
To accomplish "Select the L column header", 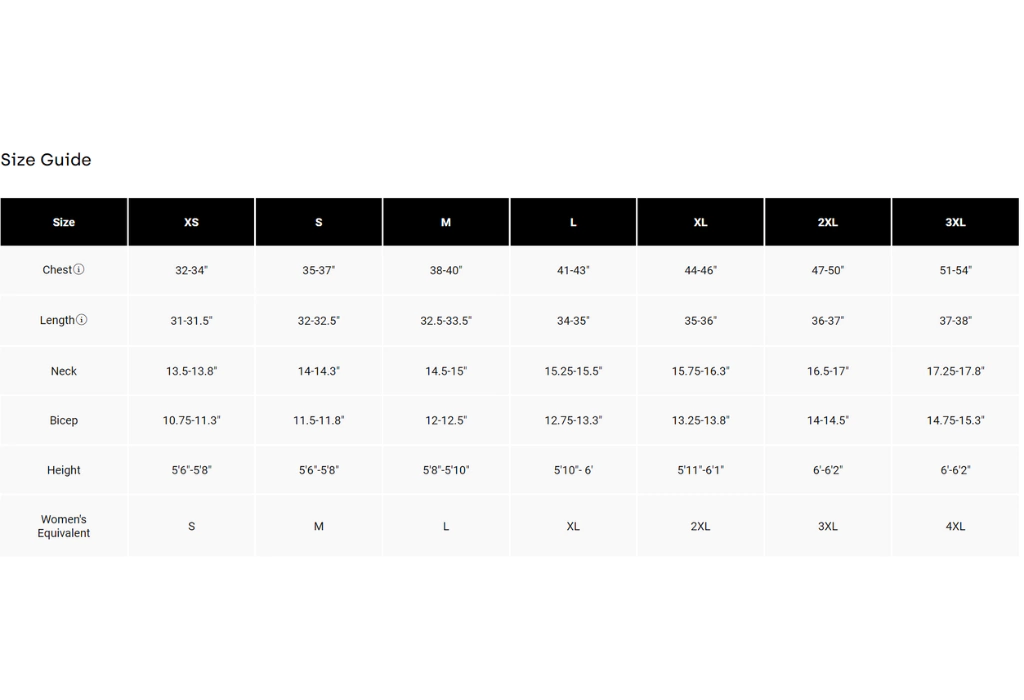I will (573, 222).
